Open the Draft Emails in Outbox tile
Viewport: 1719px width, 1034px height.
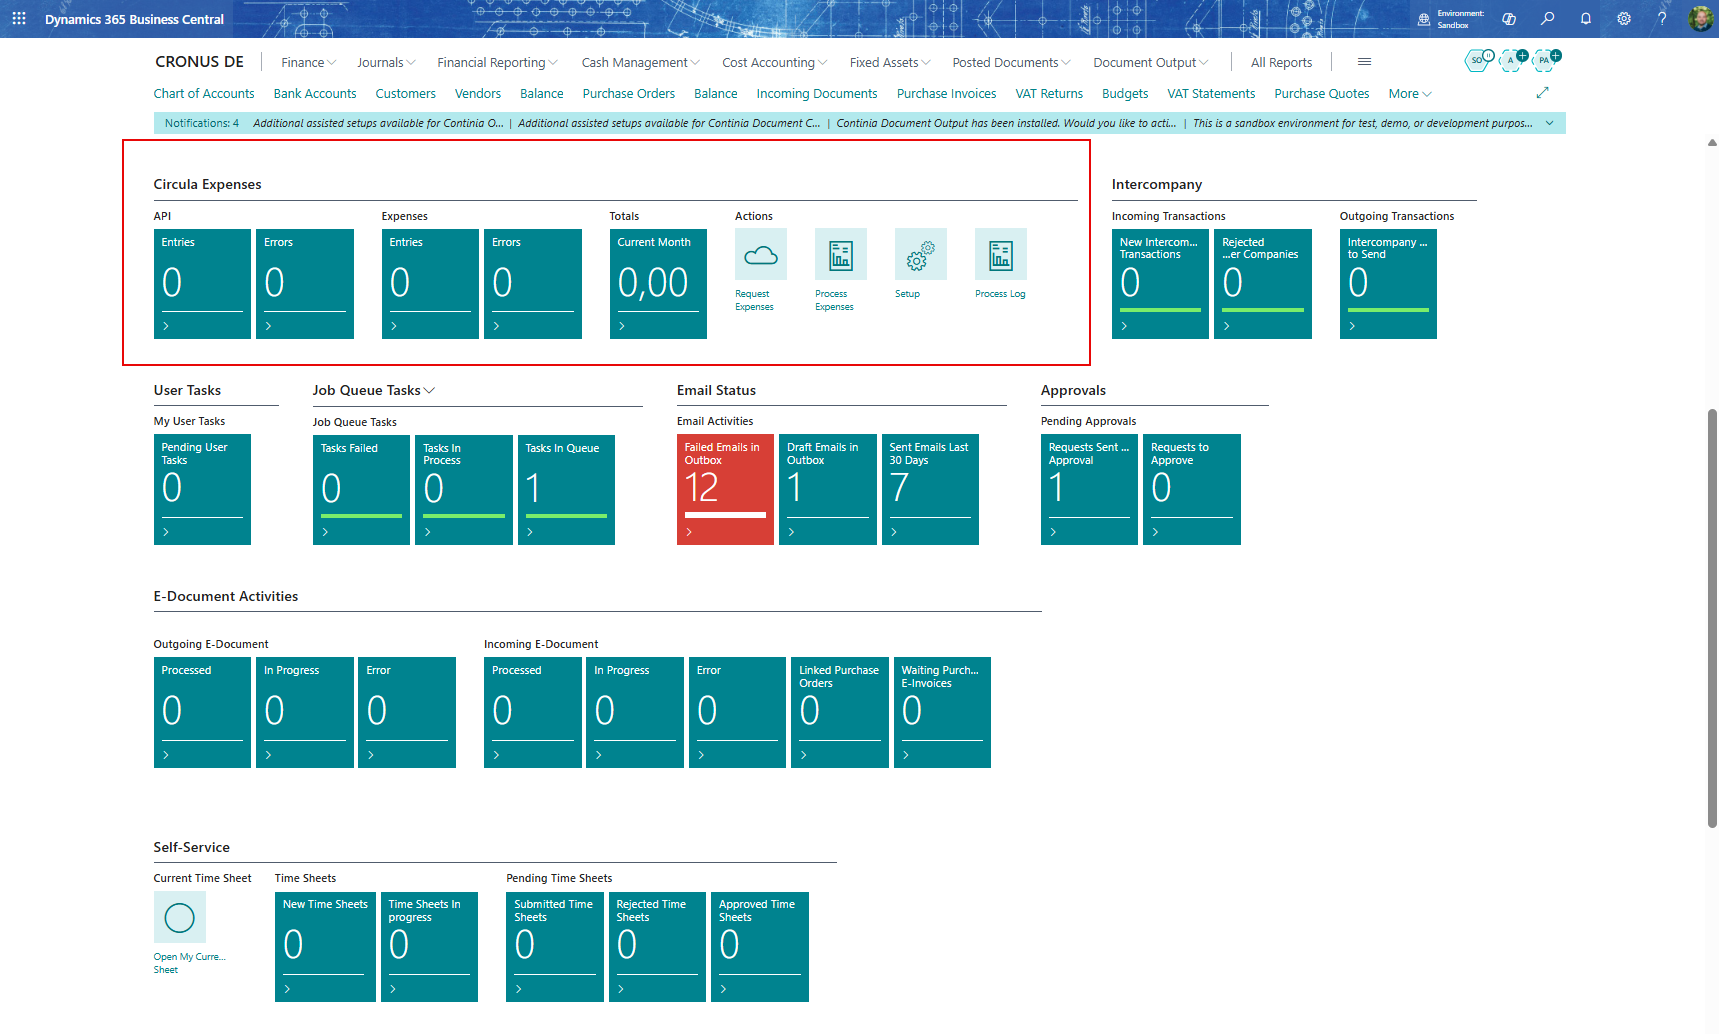[828, 489]
